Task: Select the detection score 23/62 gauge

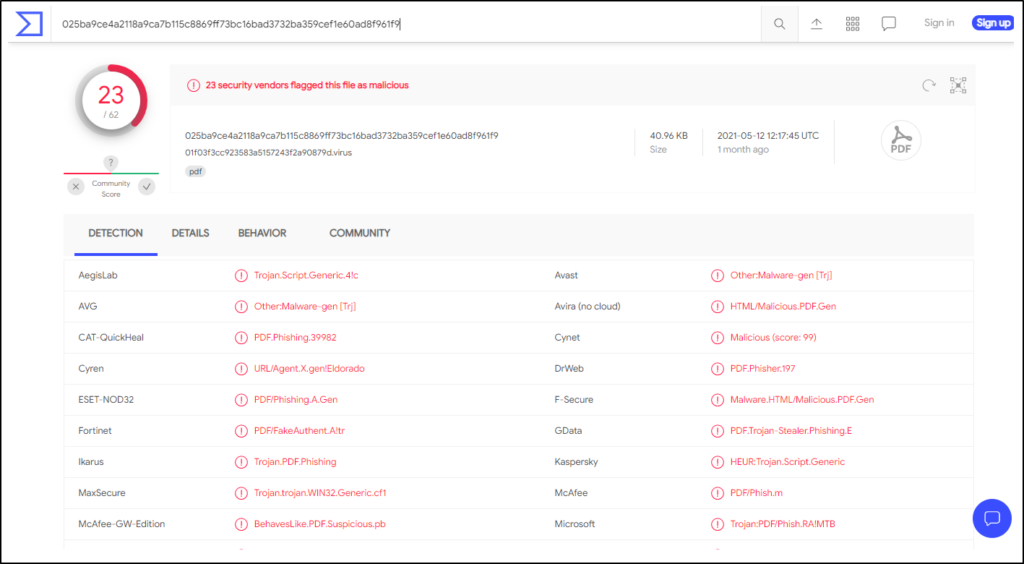Action: [x=111, y=101]
